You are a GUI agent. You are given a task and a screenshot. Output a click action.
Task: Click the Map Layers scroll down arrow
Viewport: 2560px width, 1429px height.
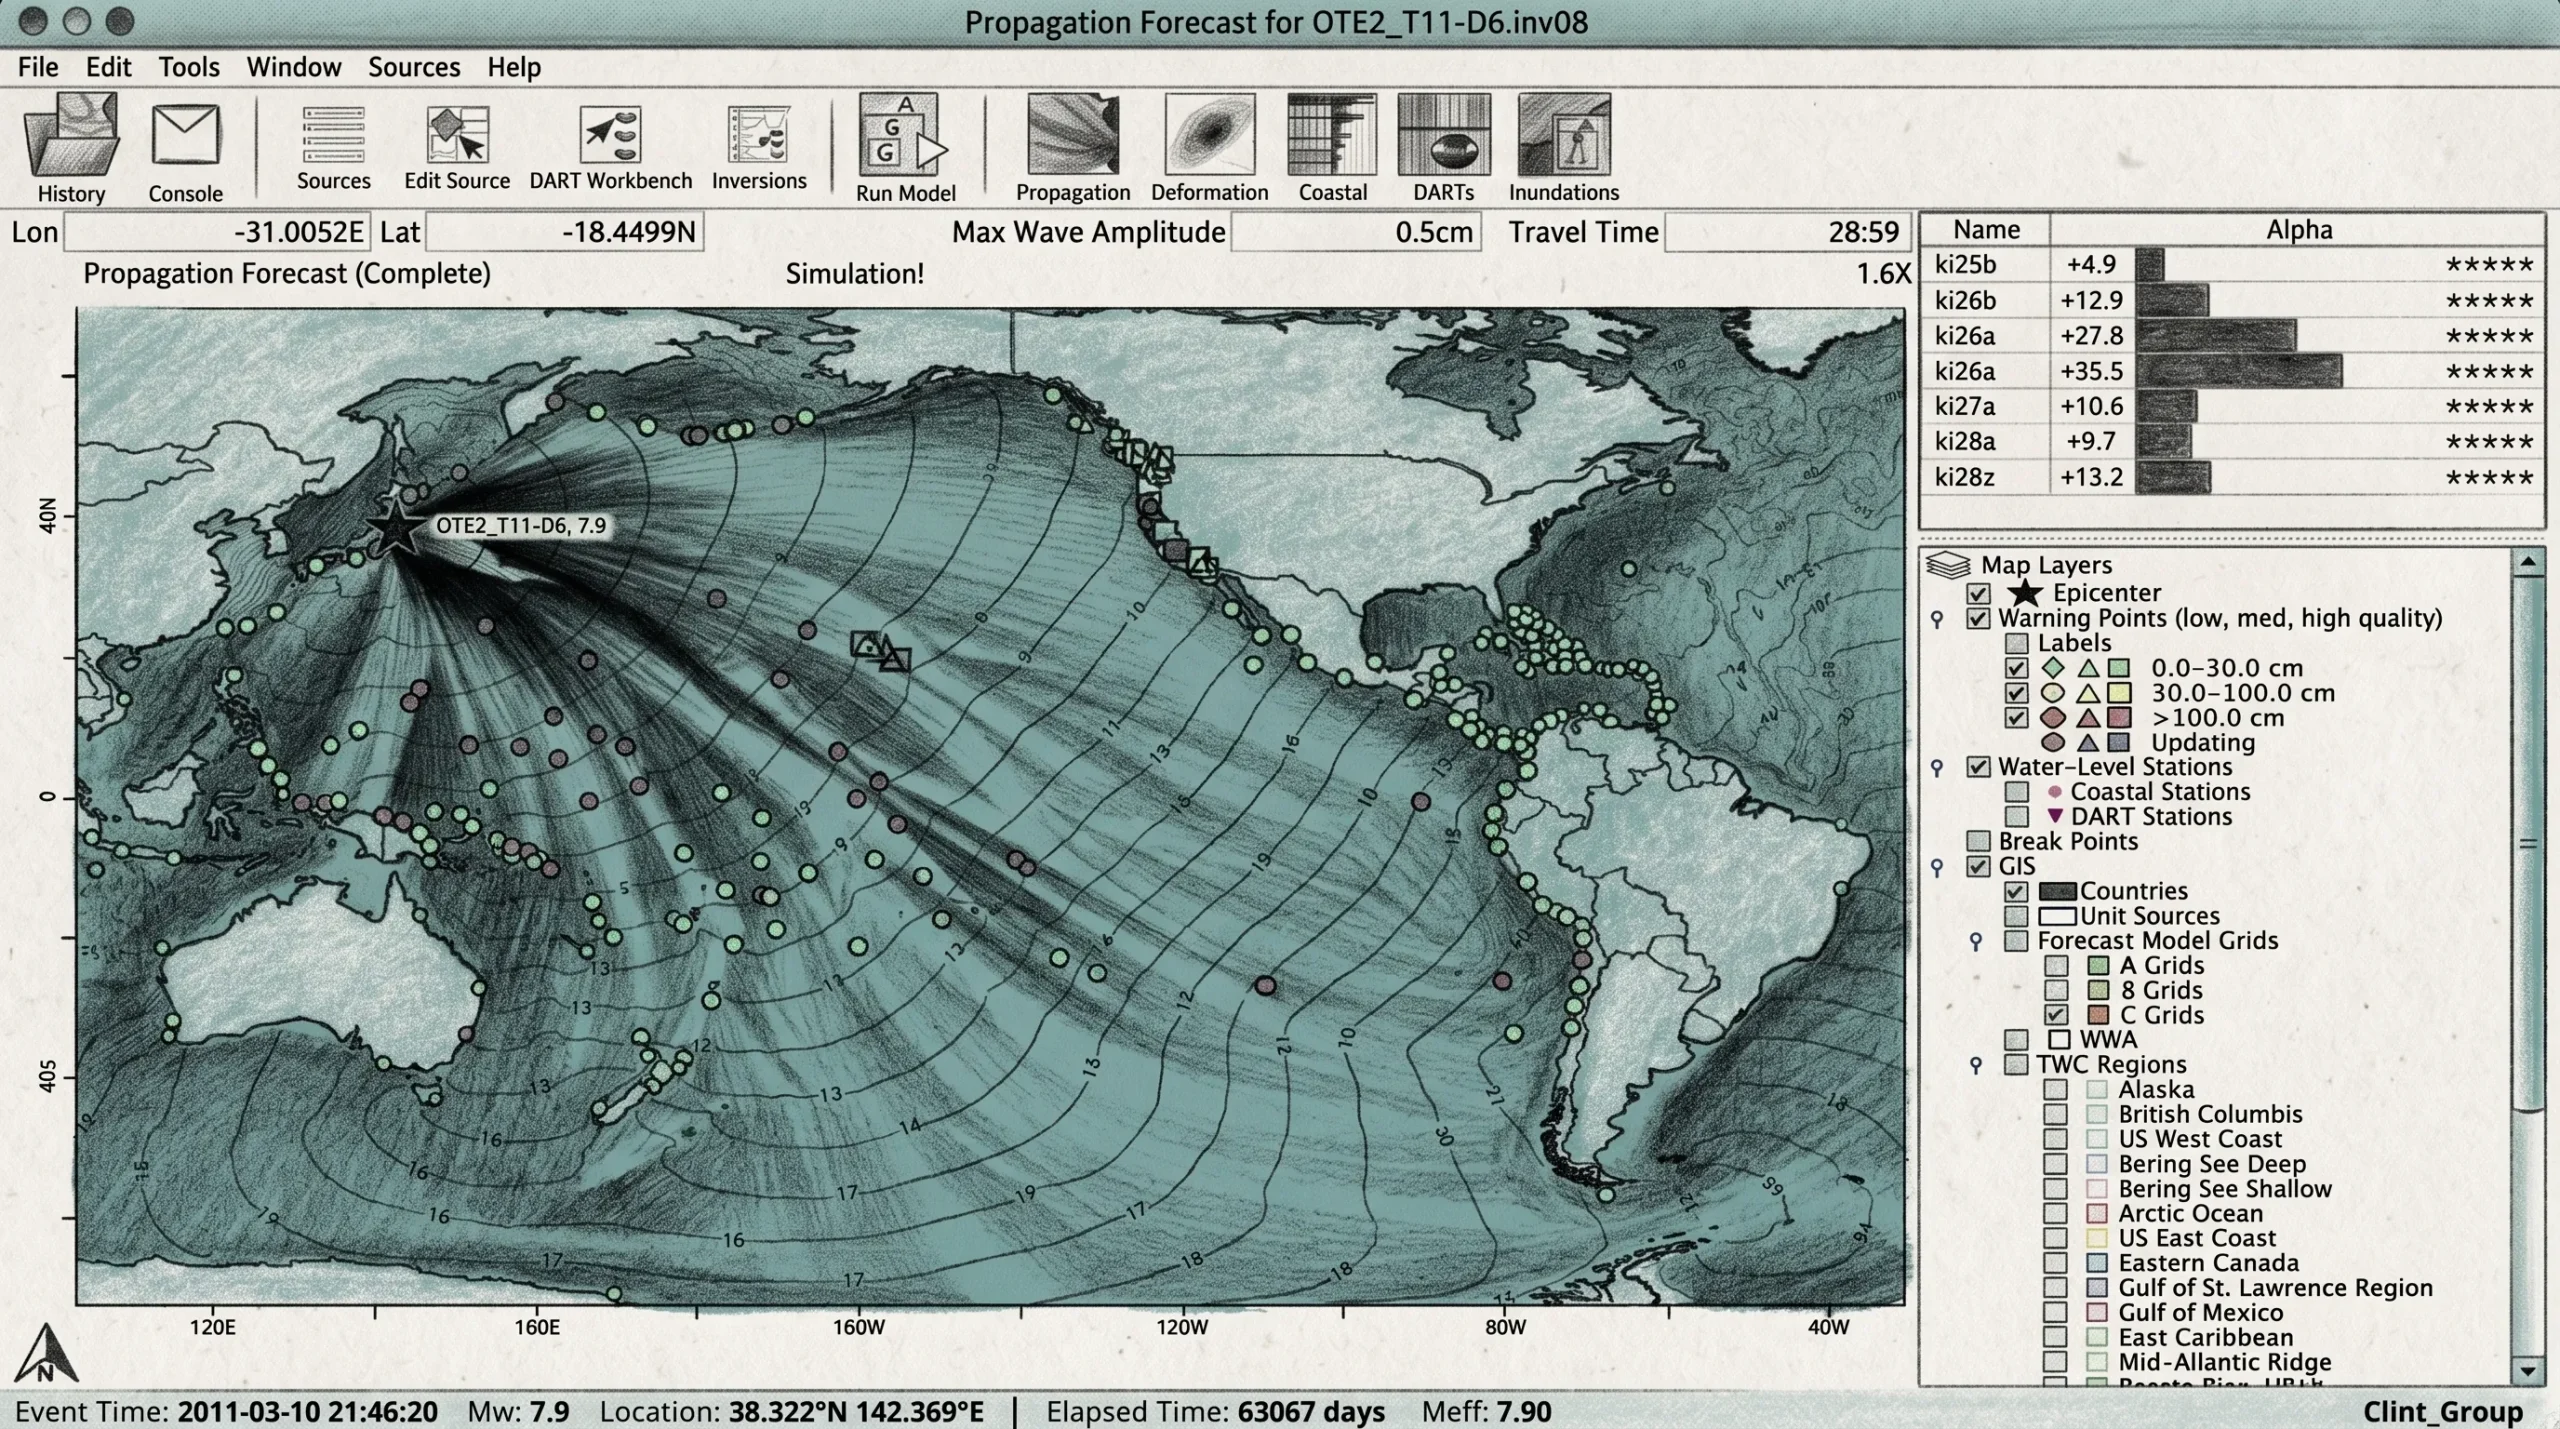[x=2528, y=1371]
